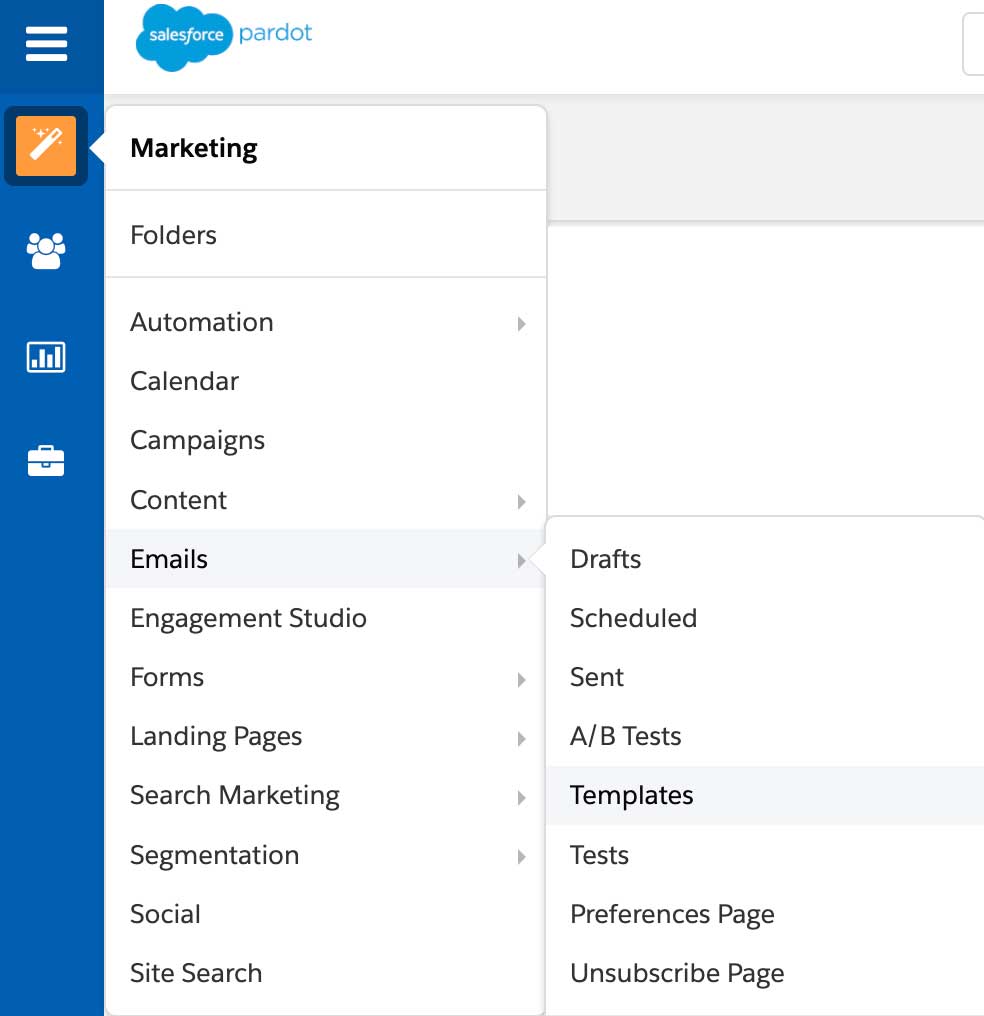Select Scheduled emails
The width and height of the screenshot is (984, 1016).
point(633,618)
